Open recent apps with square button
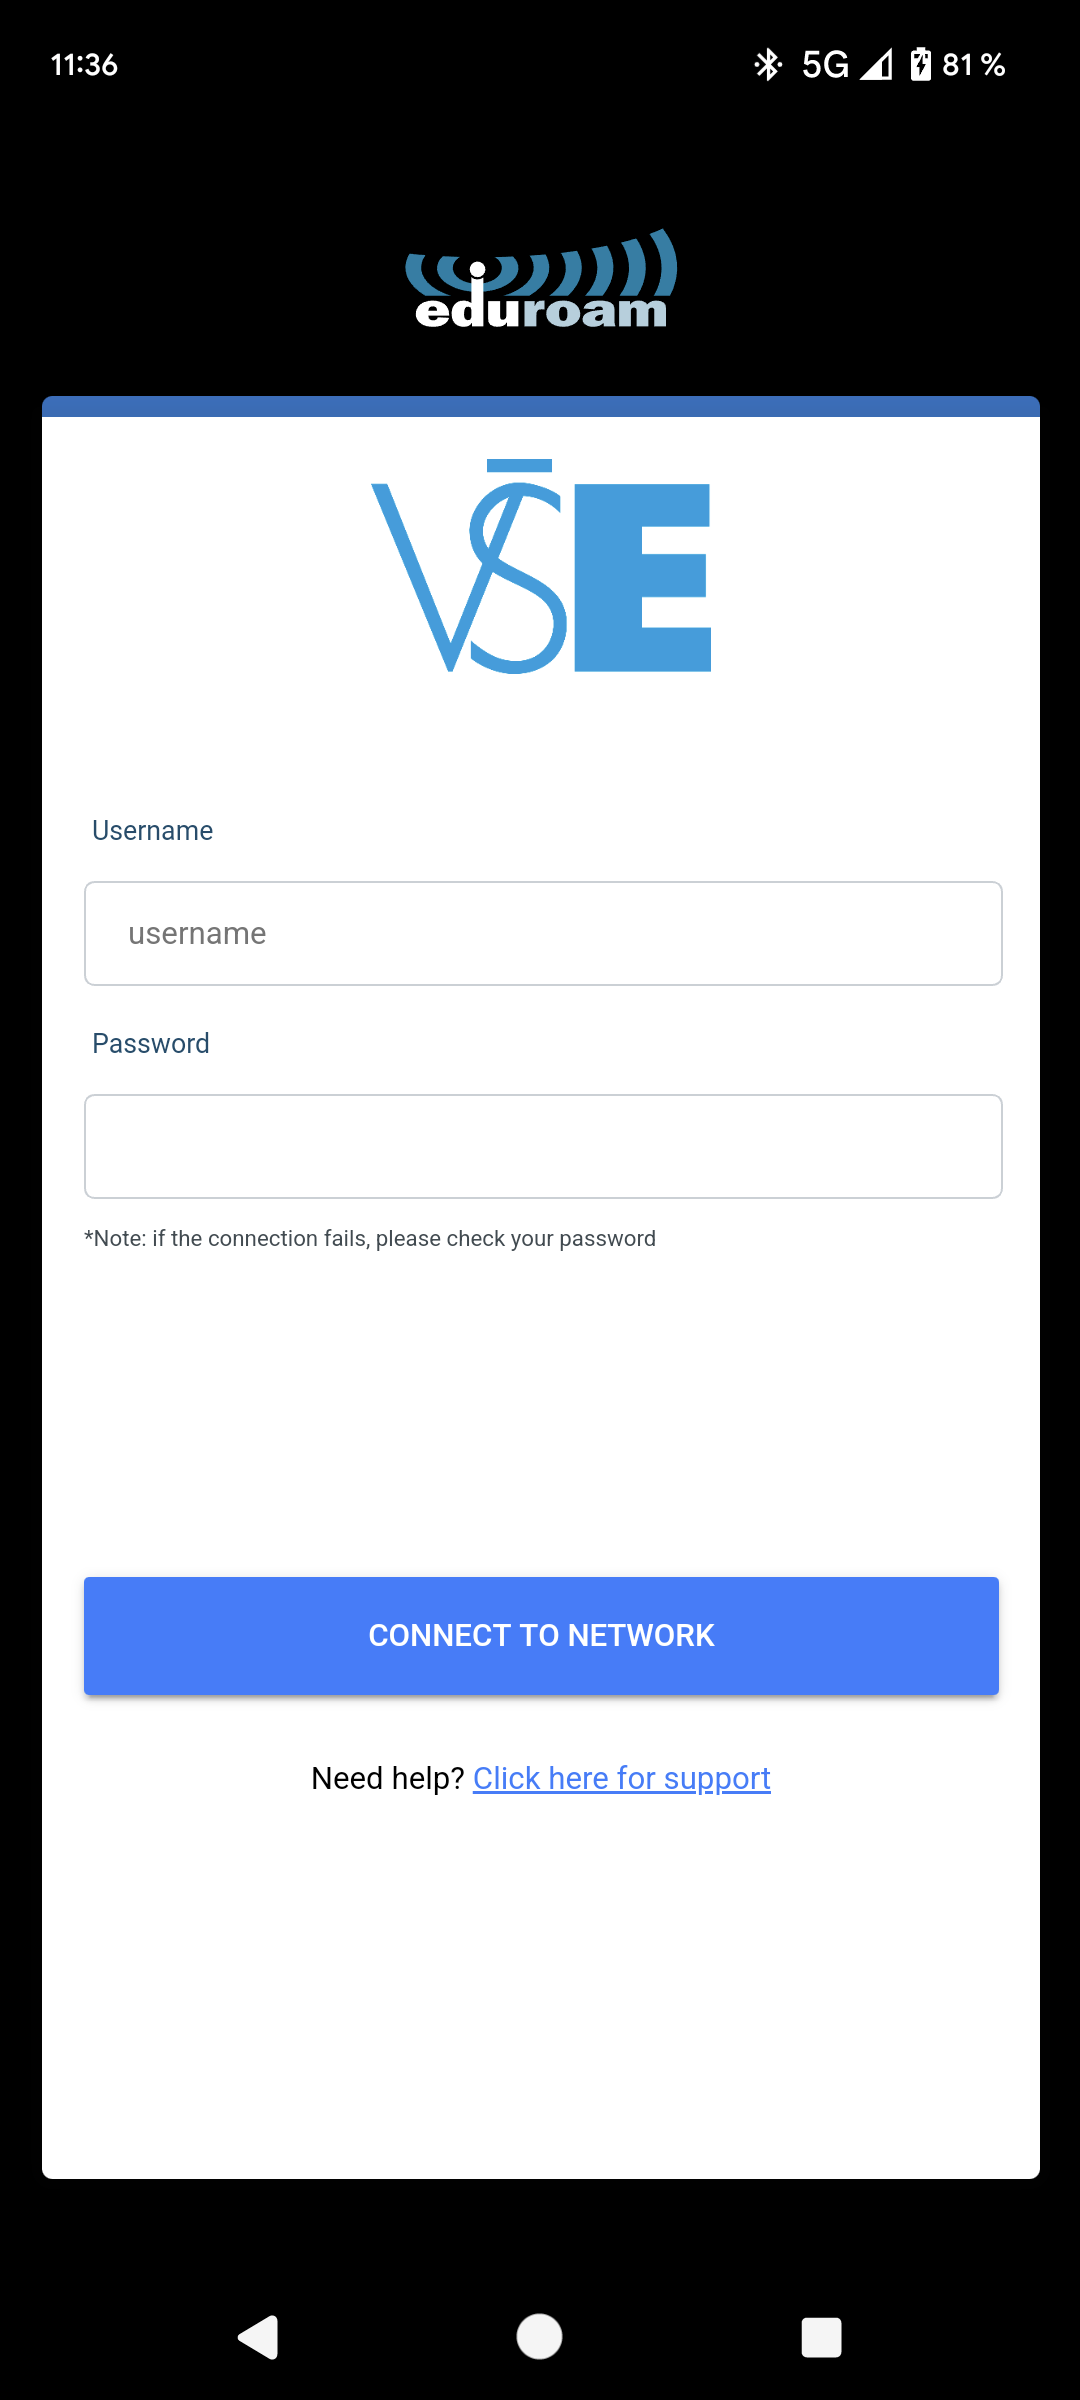This screenshot has height=2400, width=1080. point(821,2337)
